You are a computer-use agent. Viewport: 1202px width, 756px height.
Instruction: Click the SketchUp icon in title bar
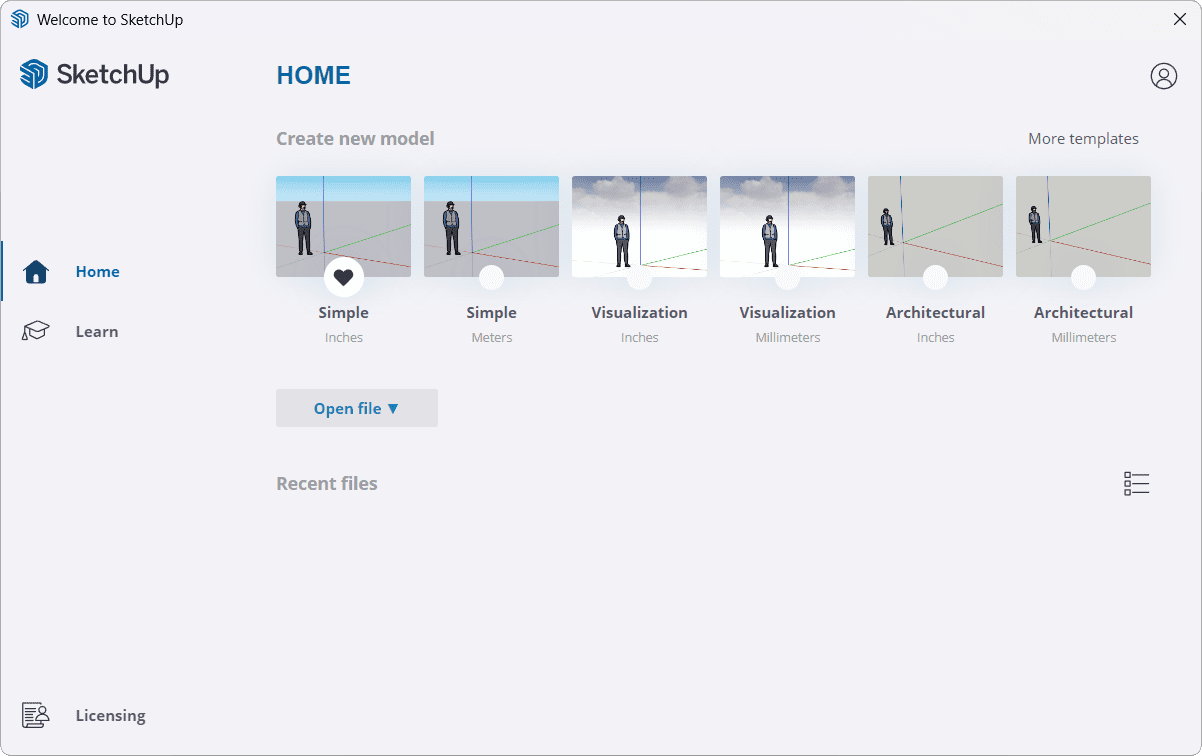point(20,19)
